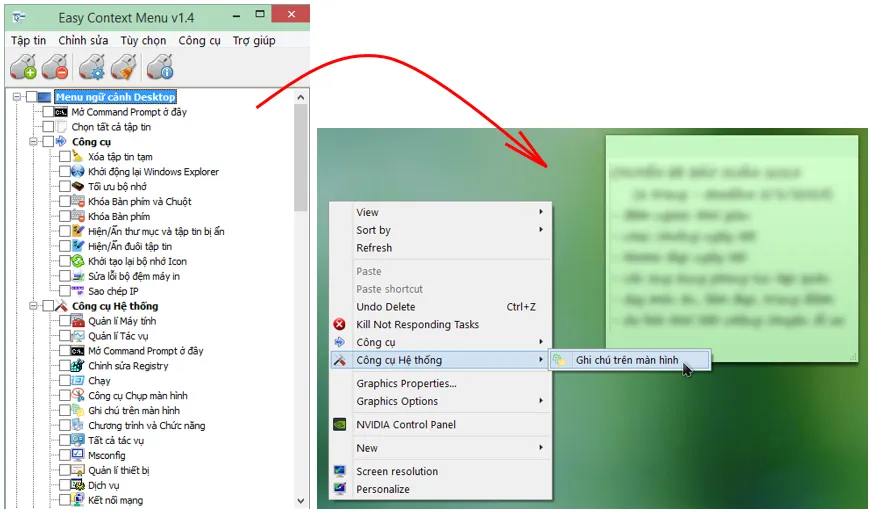Collapse the Công cụ Hệ thống tree branch
The height and width of the screenshot is (516, 875).
(x=33, y=306)
